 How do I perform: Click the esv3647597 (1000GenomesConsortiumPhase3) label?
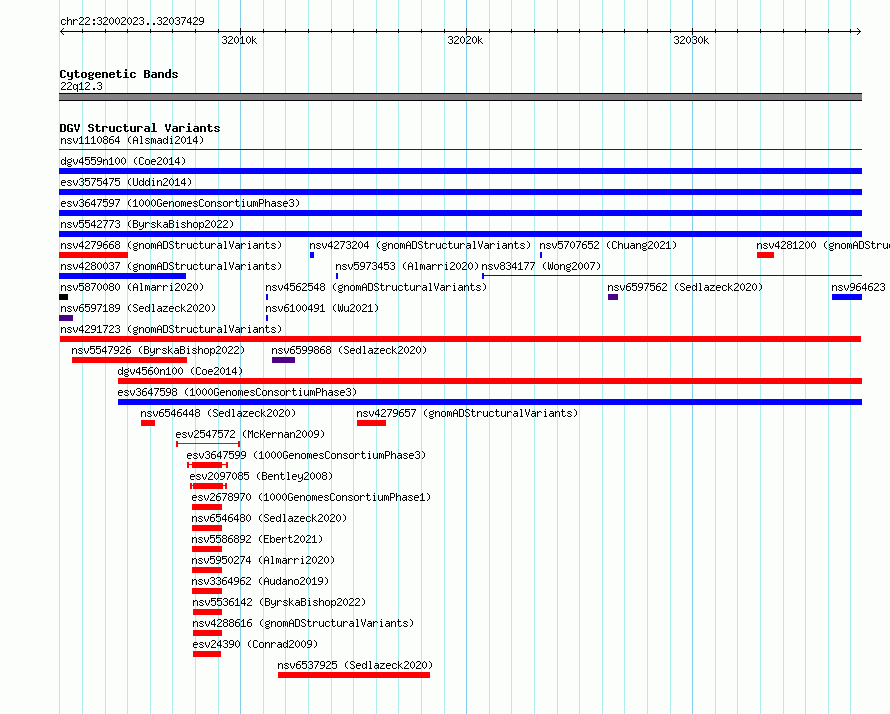pyautogui.click(x=180, y=203)
